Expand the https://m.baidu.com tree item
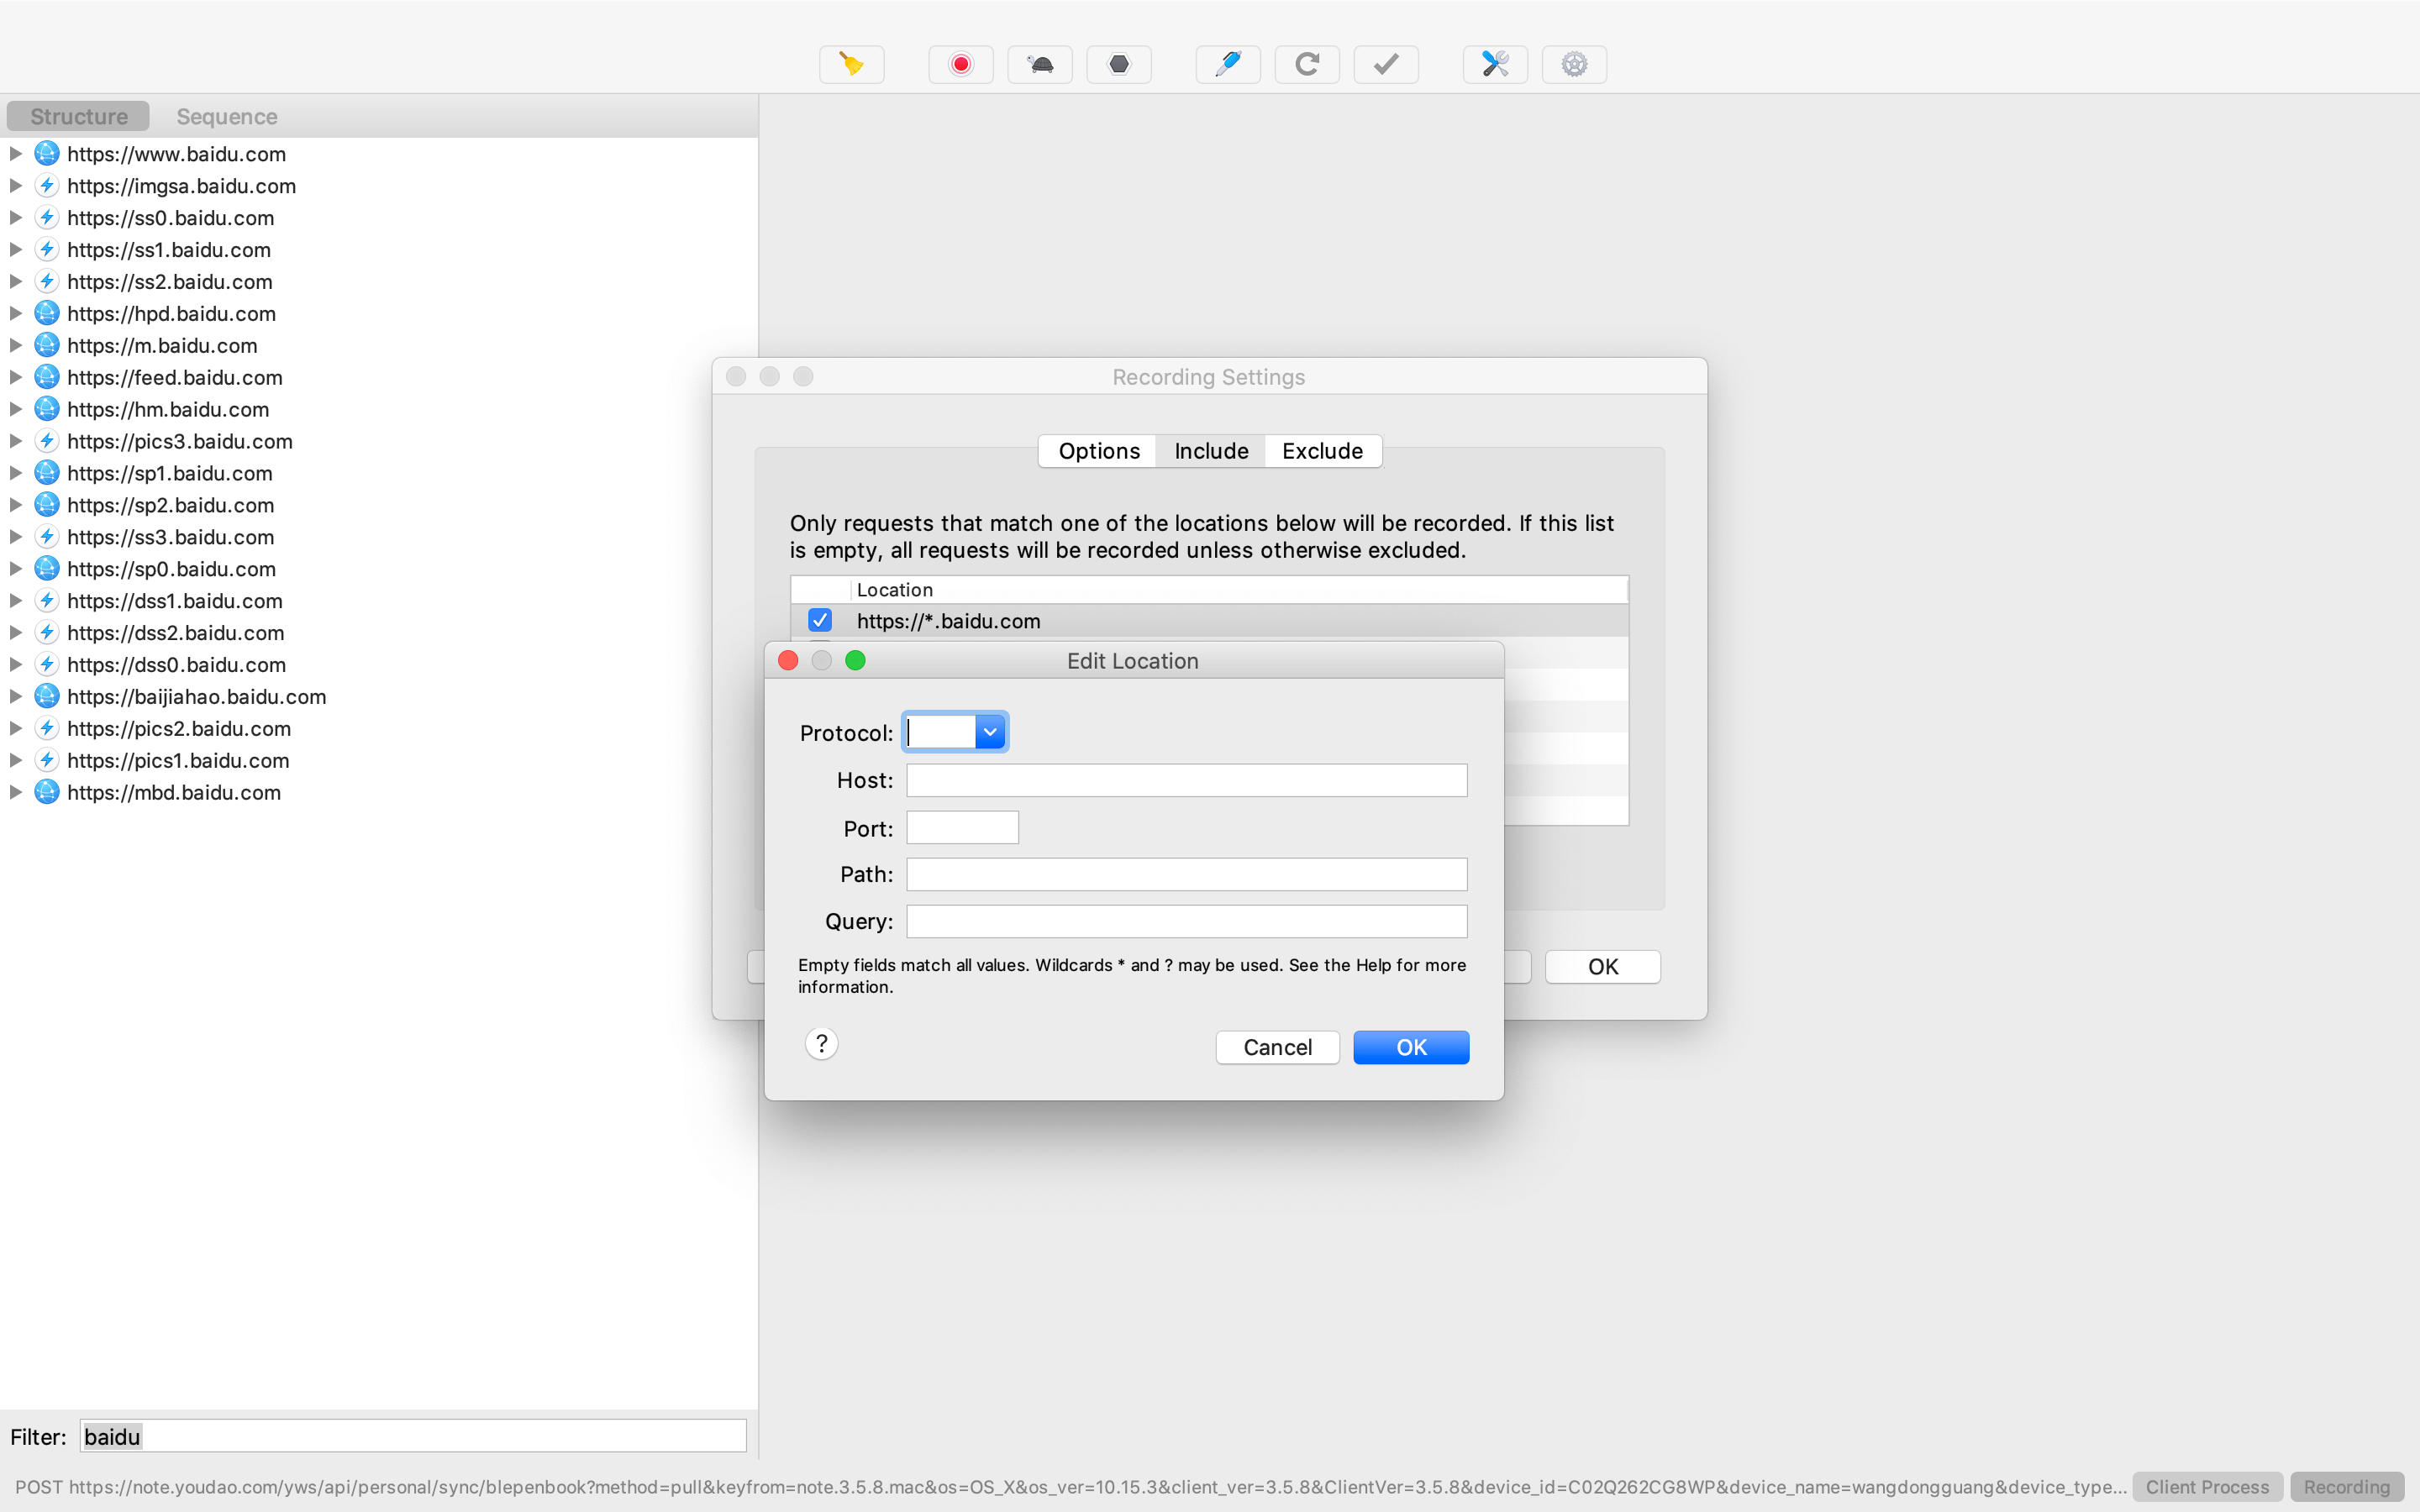 click(16, 345)
